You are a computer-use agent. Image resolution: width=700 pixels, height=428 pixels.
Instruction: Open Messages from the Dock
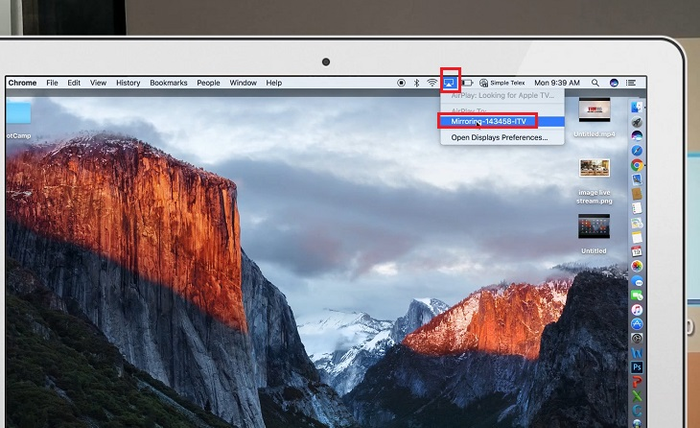[x=637, y=281]
